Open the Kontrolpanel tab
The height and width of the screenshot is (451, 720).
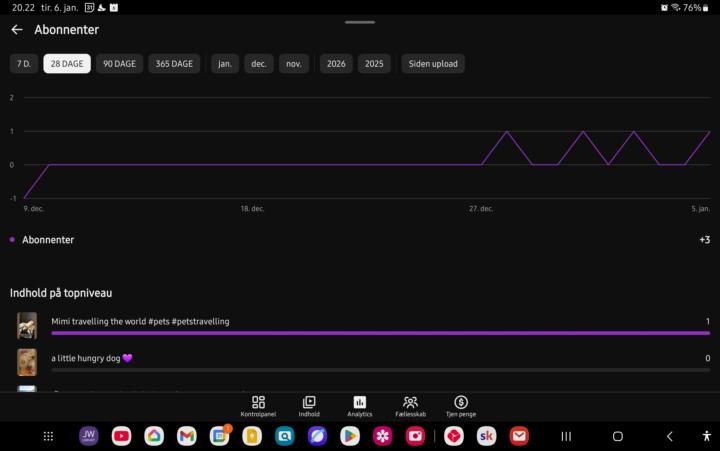click(x=258, y=406)
